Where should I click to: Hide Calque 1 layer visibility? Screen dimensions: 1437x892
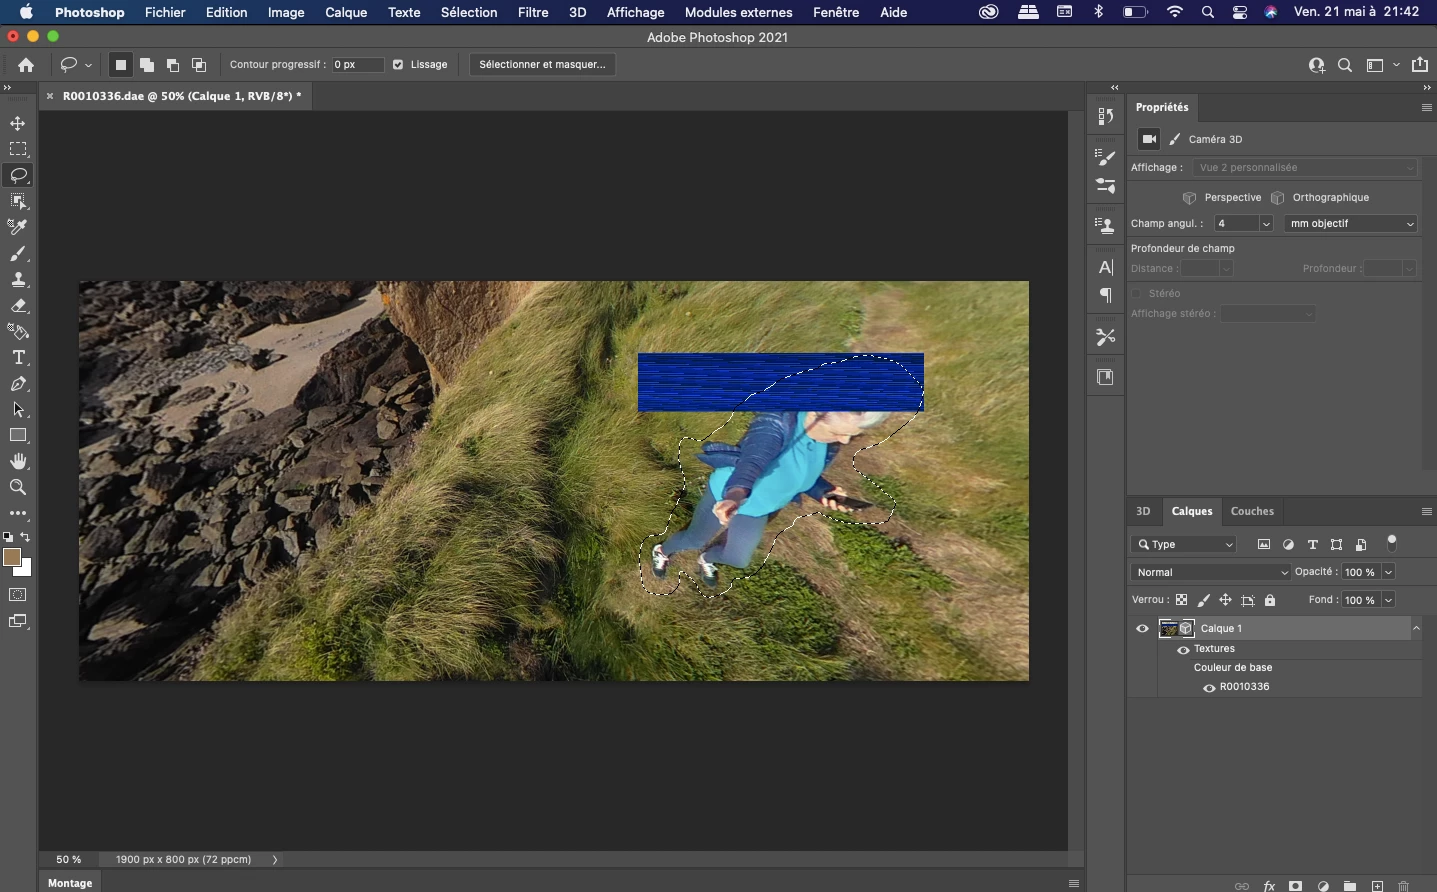point(1142,629)
